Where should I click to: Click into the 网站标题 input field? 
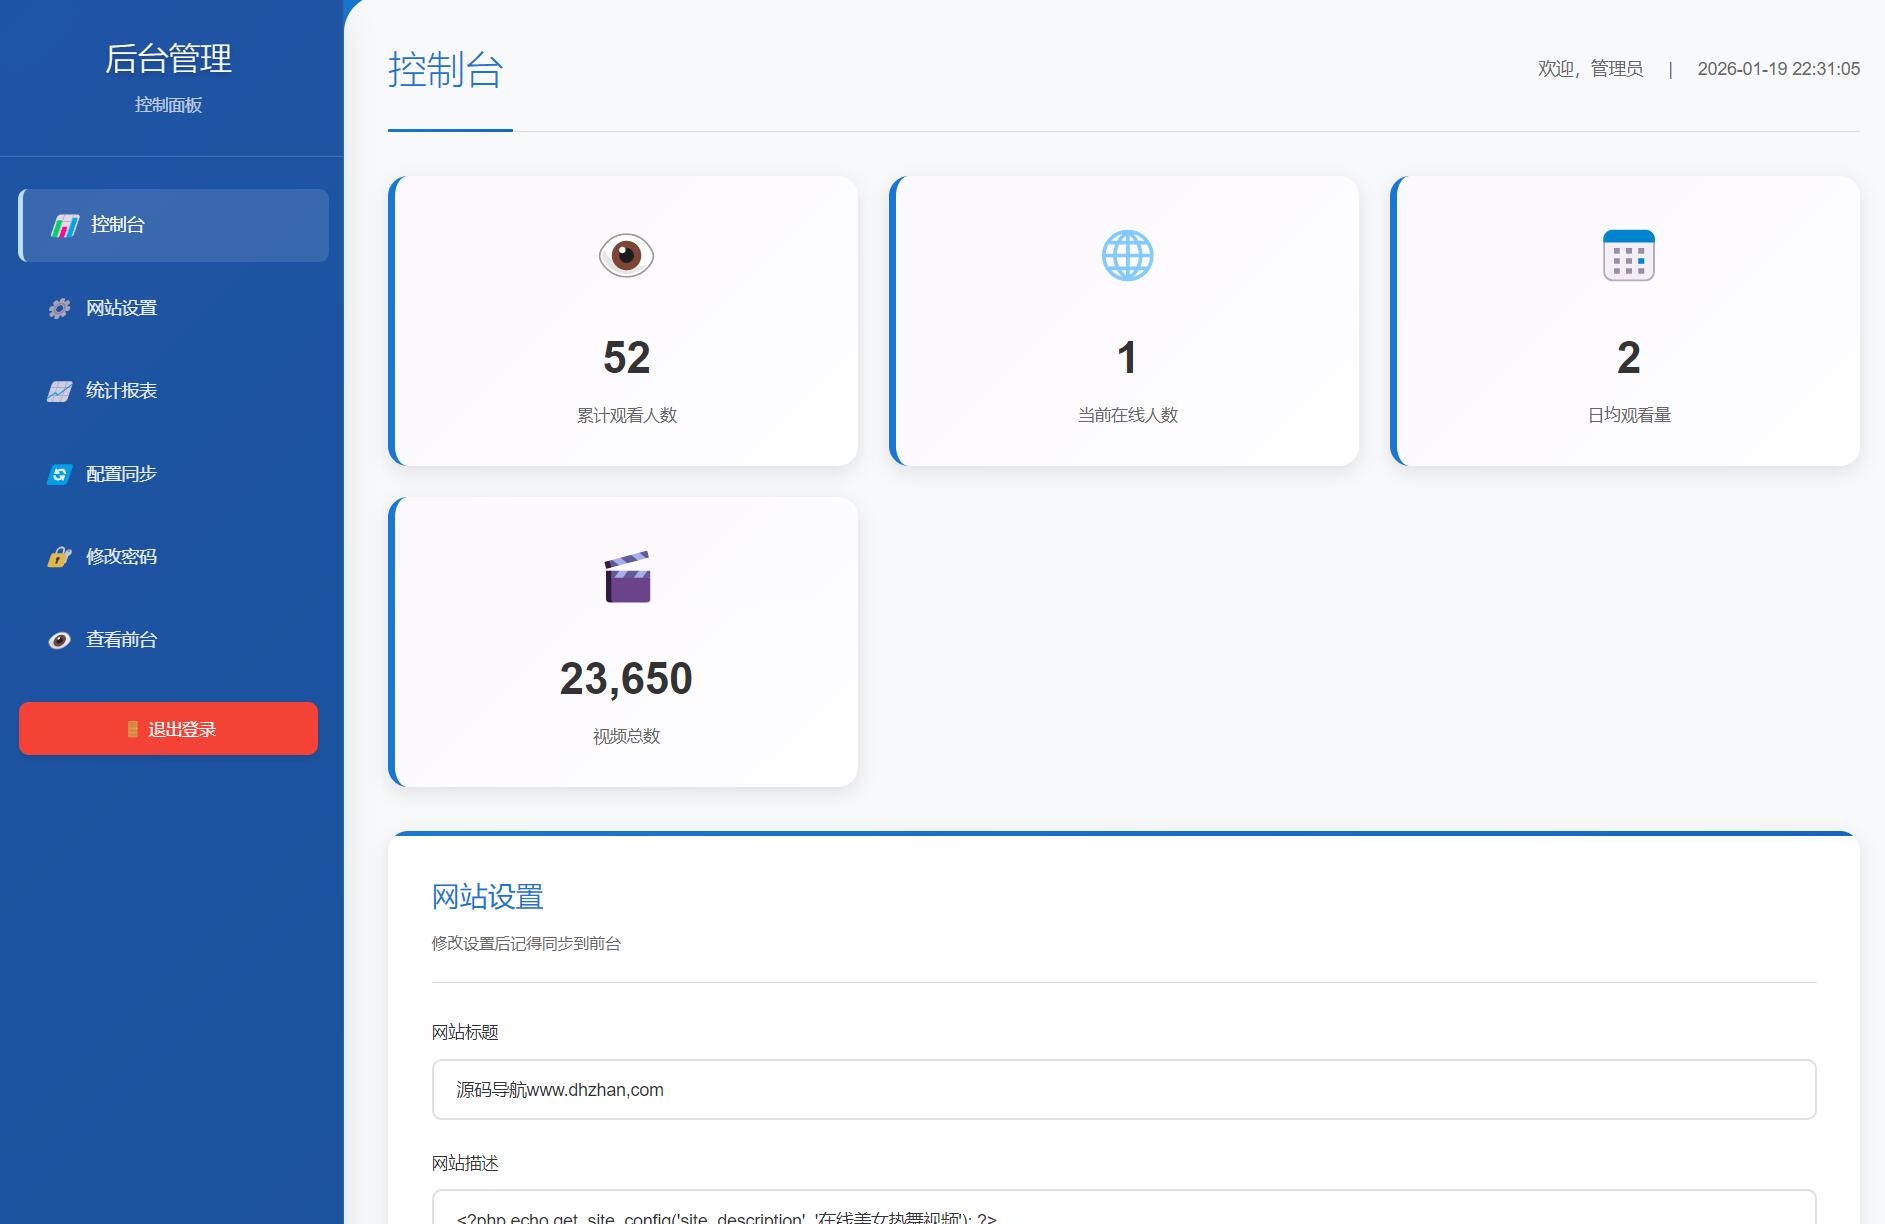click(x=1123, y=1089)
